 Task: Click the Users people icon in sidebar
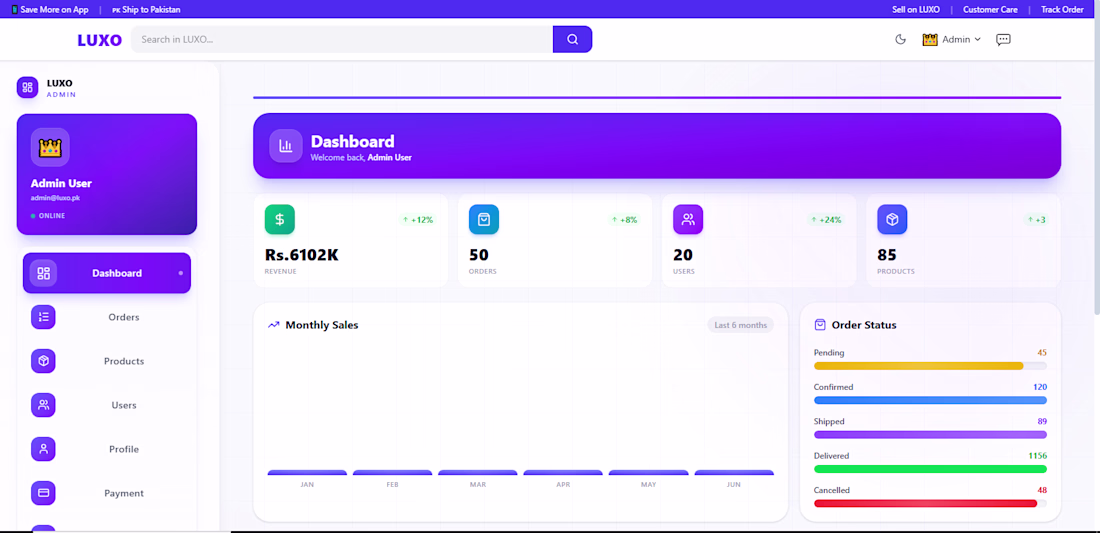point(43,405)
